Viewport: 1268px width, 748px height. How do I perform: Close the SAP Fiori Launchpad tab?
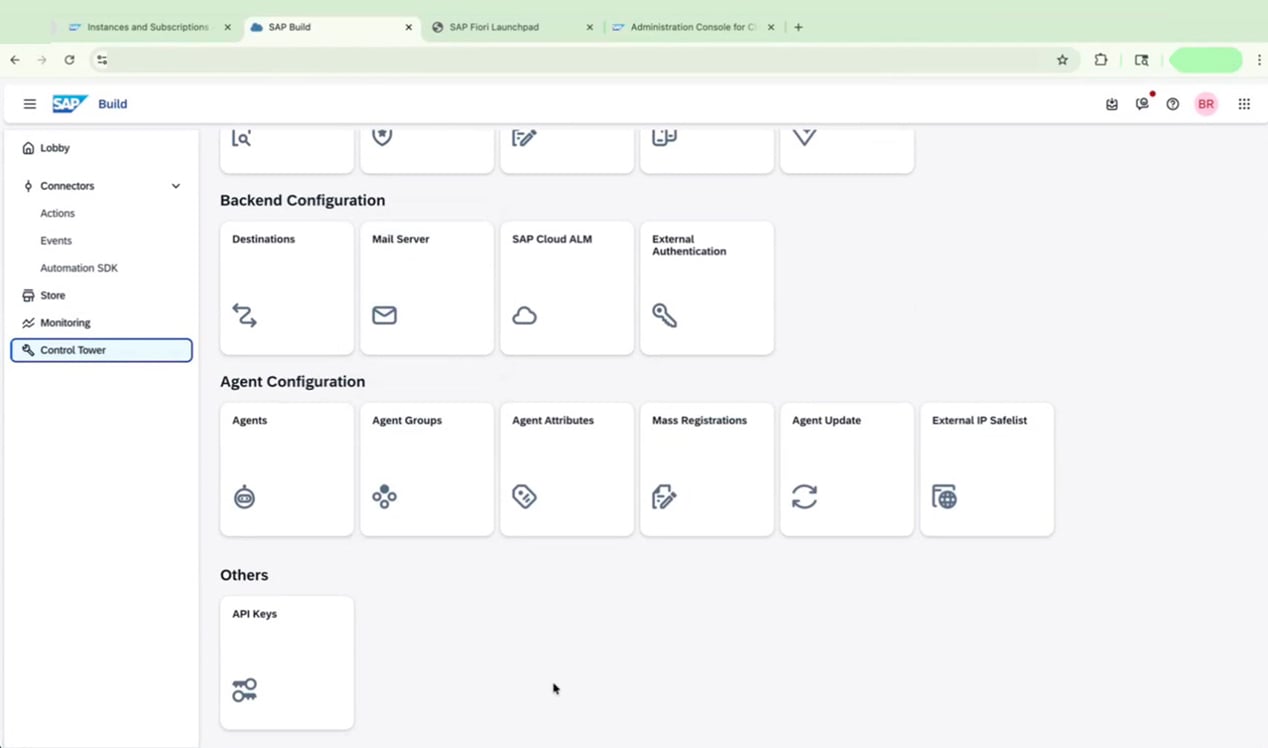pos(590,27)
